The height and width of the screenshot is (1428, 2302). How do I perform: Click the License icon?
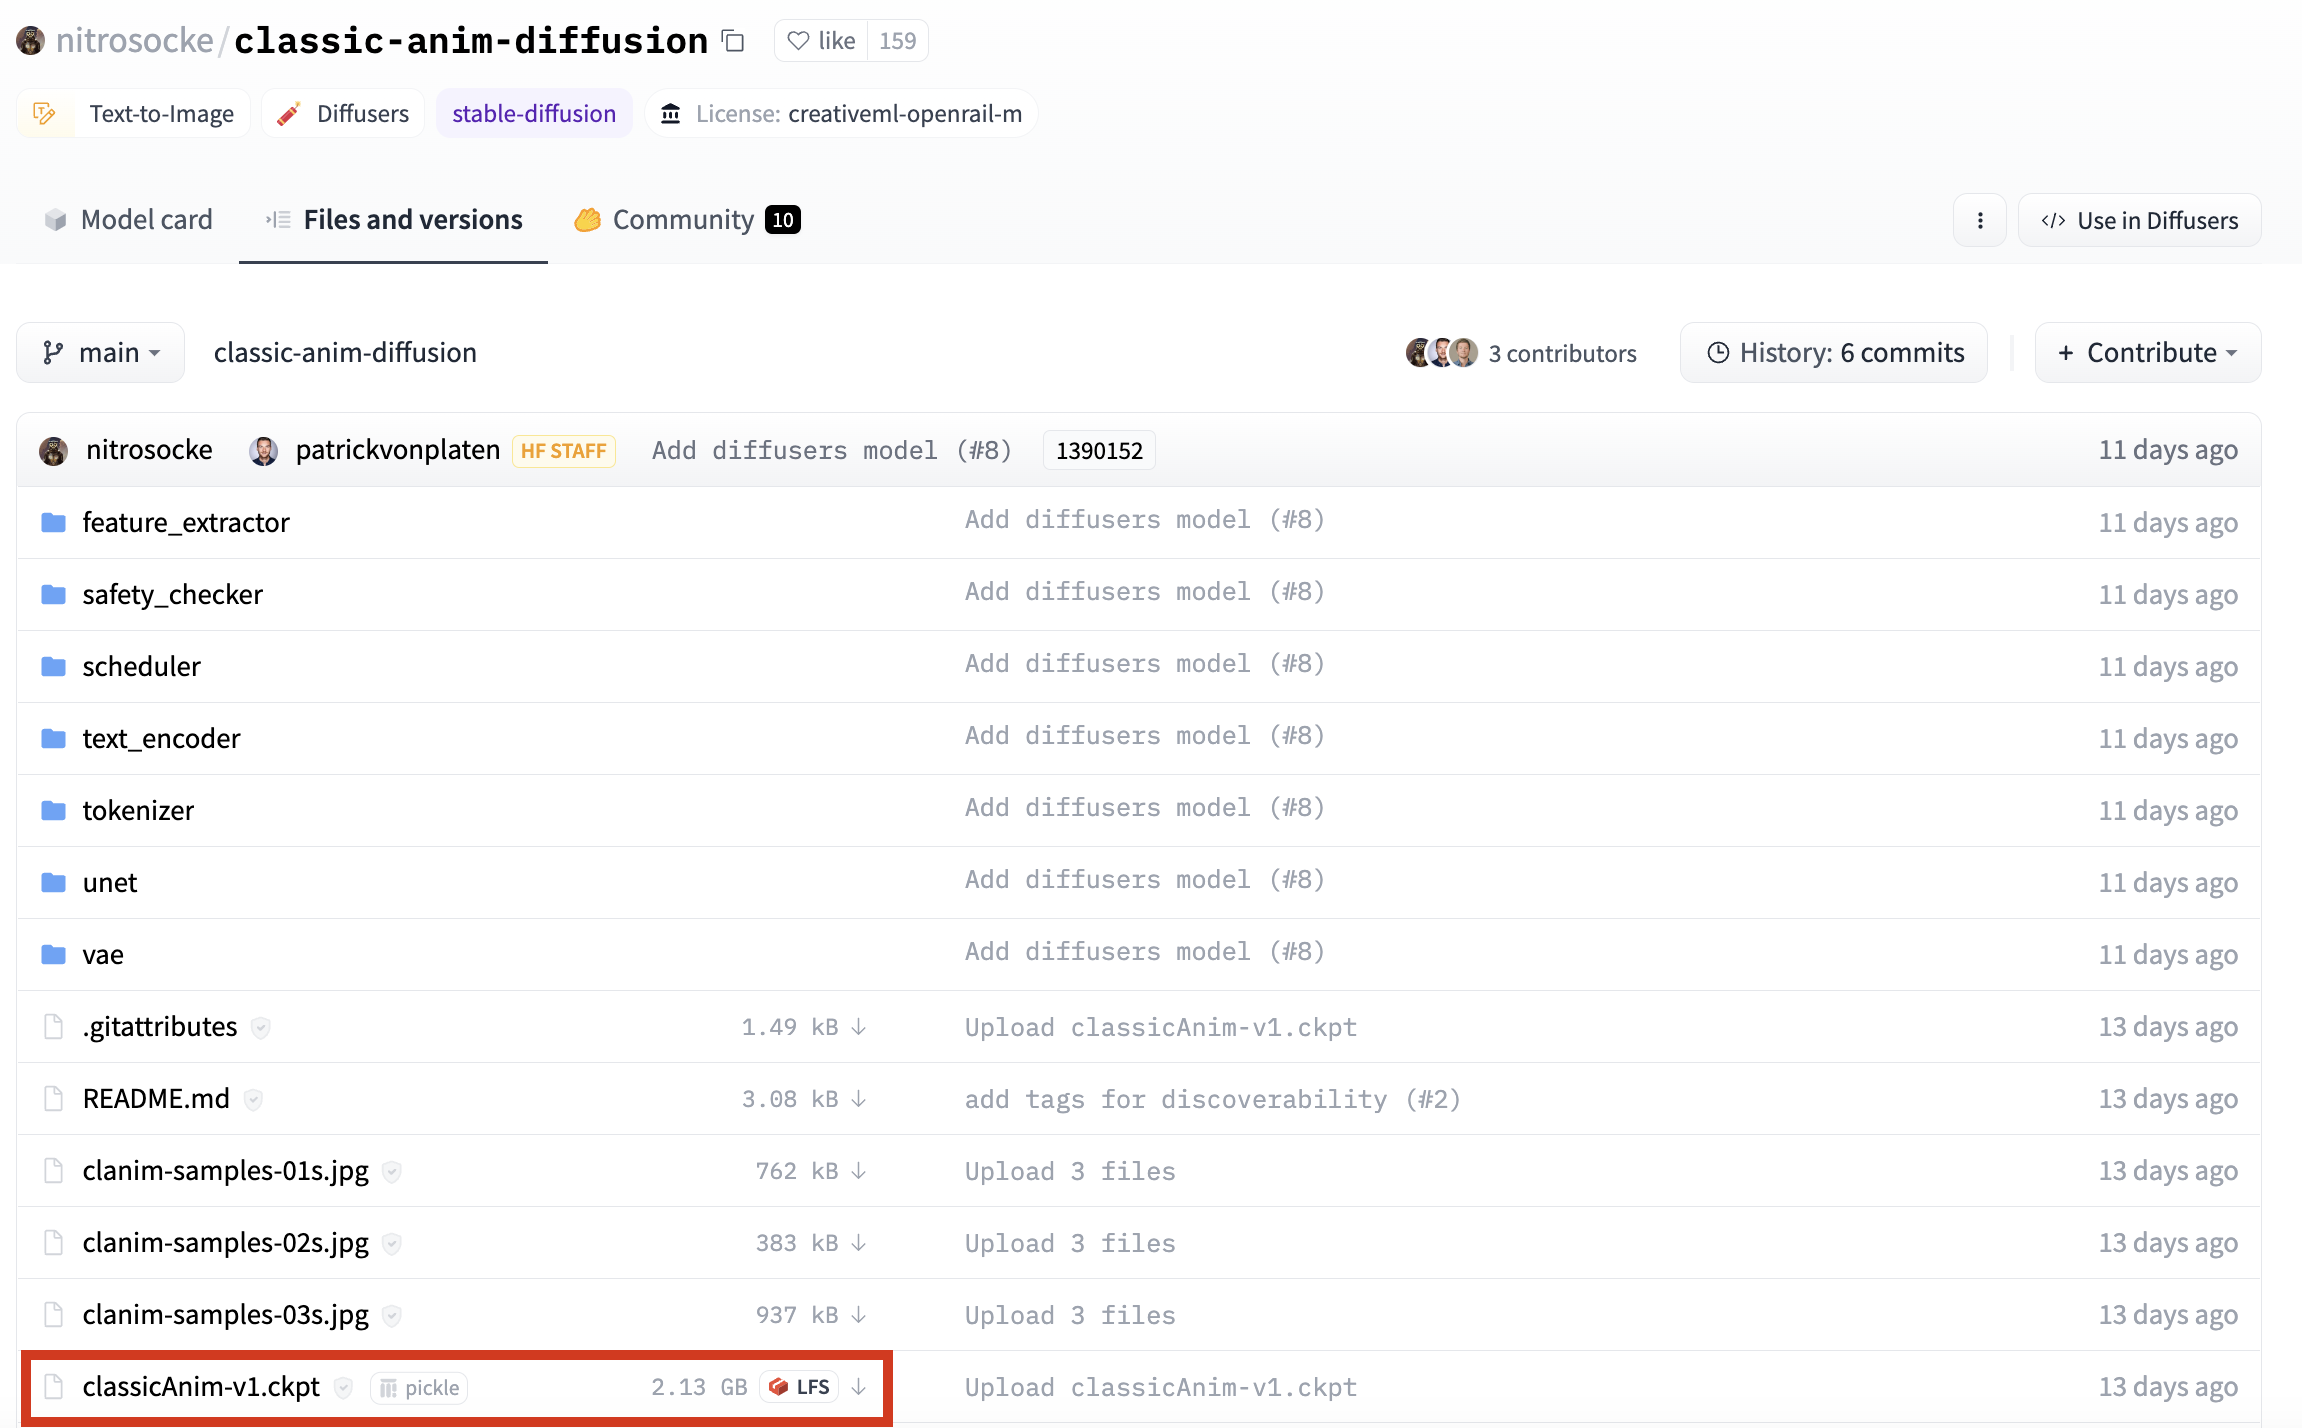(669, 114)
